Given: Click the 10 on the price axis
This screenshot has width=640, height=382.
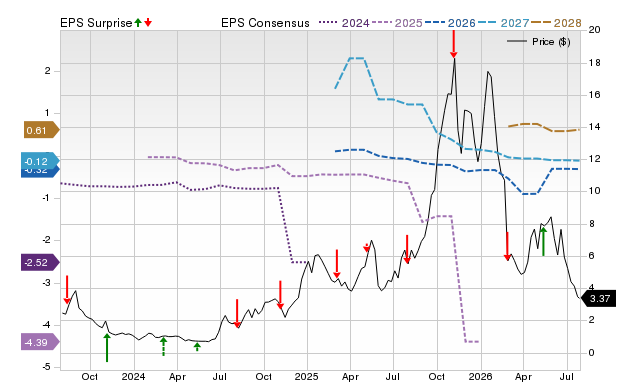Looking at the screenshot, I should click(595, 191).
